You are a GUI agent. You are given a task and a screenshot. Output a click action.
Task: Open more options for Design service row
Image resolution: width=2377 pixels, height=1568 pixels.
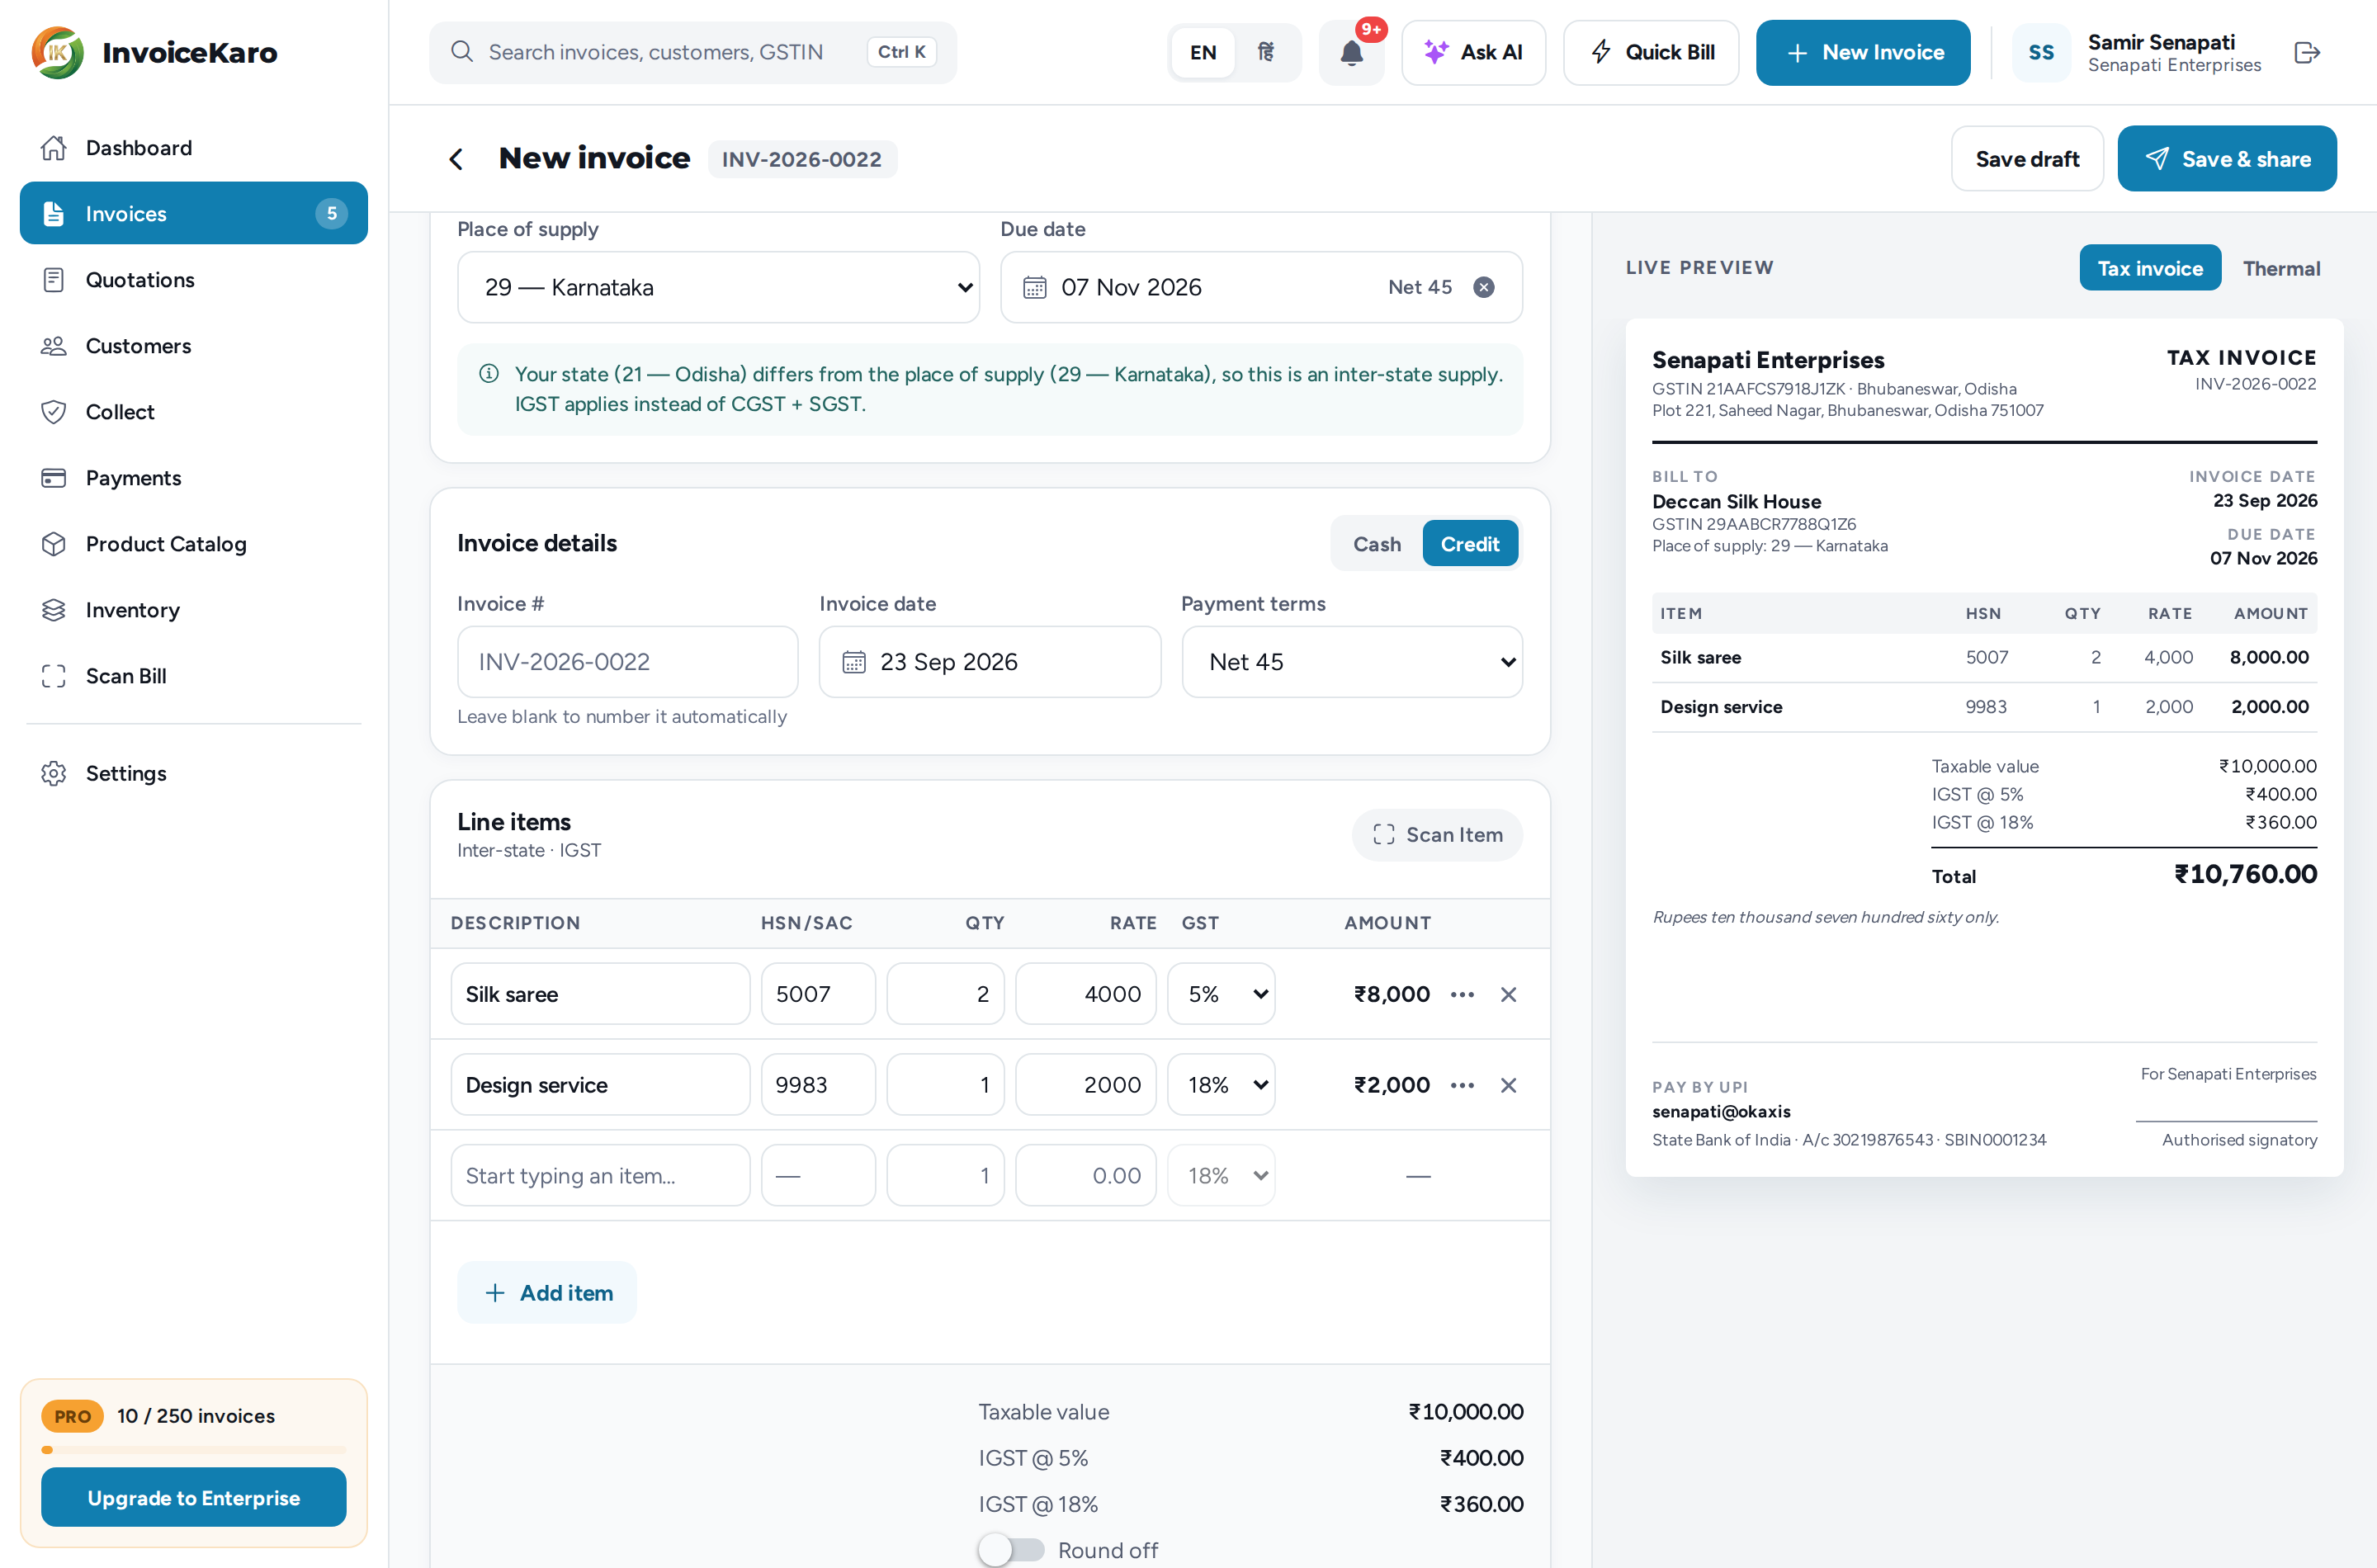1462,1085
